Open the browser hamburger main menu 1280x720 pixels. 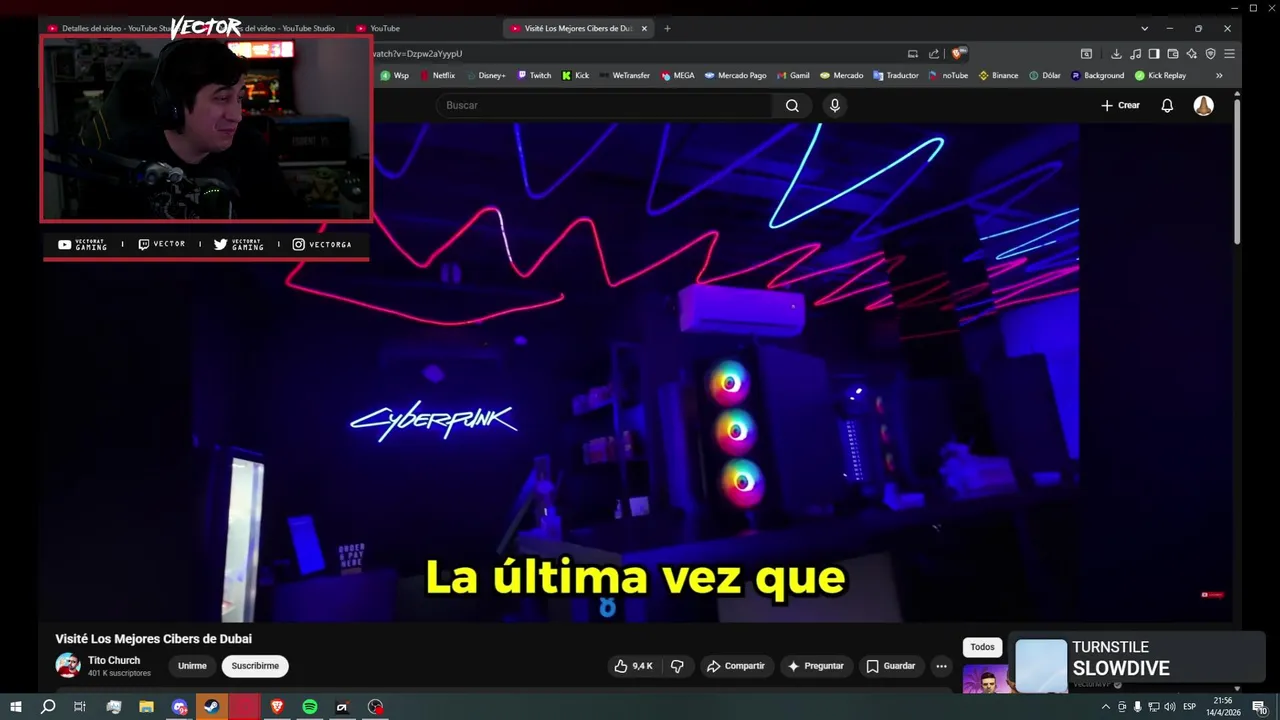tap(1229, 53)
